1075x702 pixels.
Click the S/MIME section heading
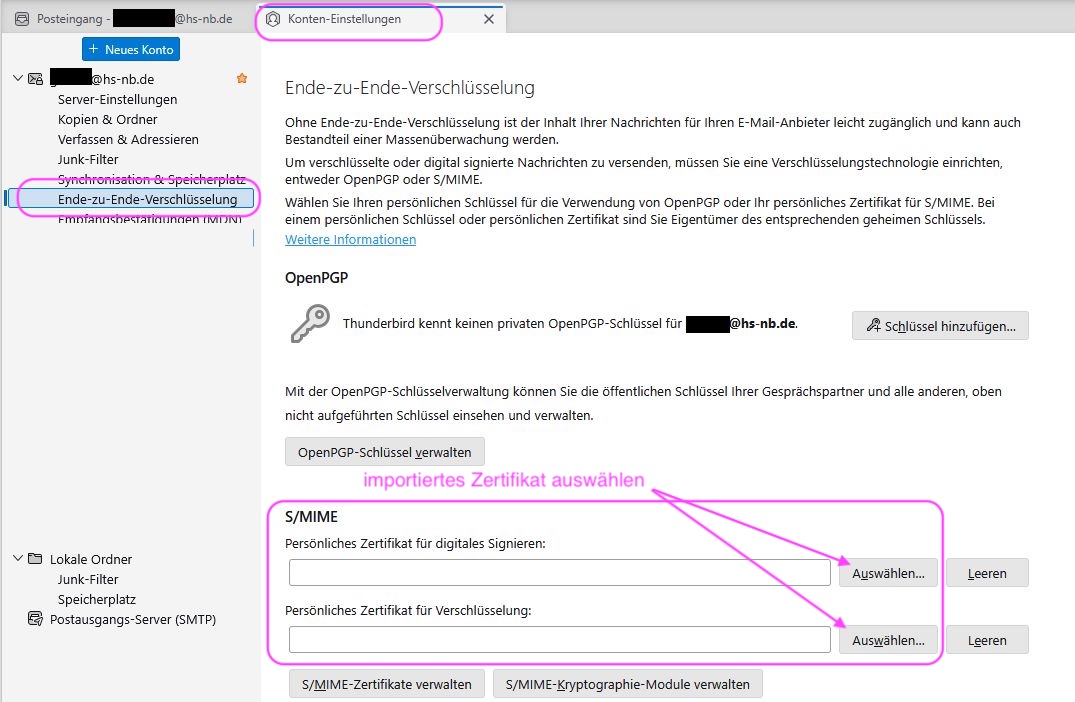312,516
